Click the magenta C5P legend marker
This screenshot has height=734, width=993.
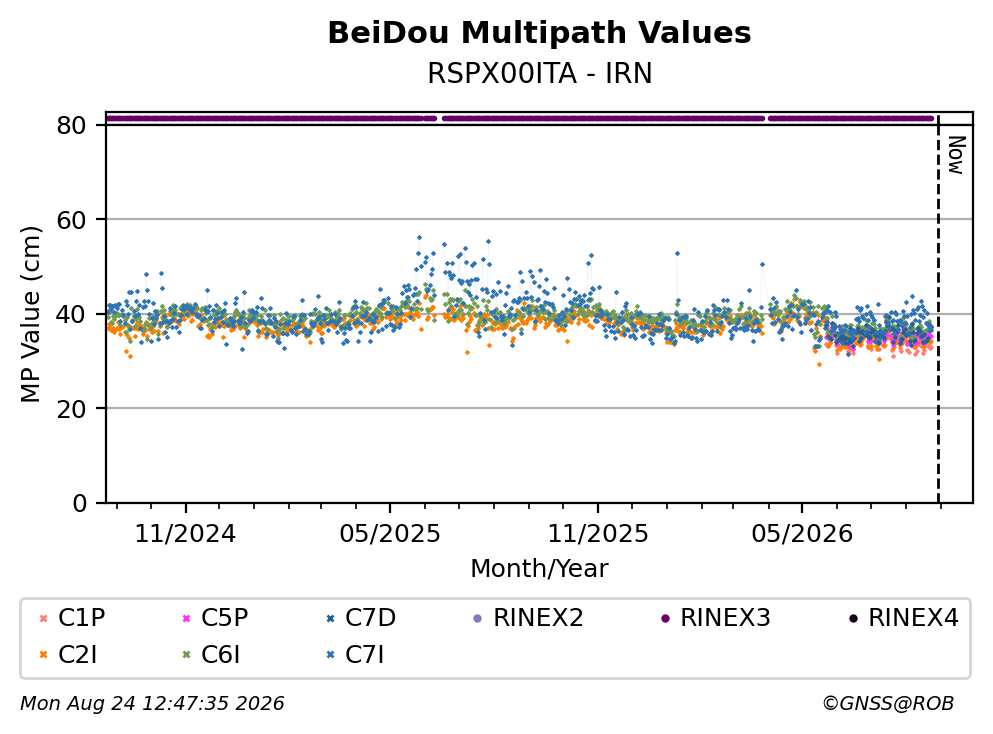(186, 618)
